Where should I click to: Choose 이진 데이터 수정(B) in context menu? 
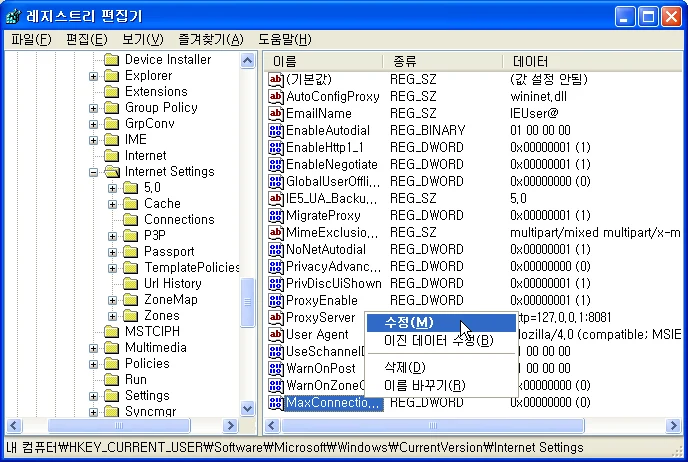(x=441, y=340)
